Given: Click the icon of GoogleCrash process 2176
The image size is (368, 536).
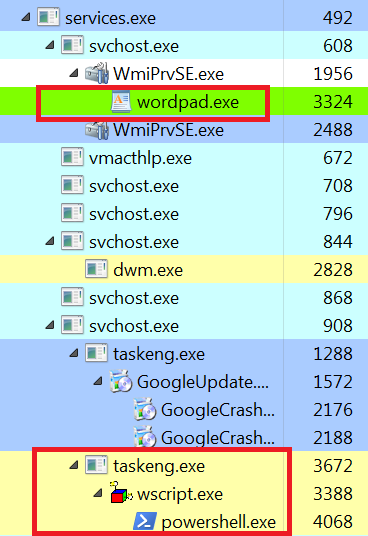Looking at the screenshot, I should point(145,410).
